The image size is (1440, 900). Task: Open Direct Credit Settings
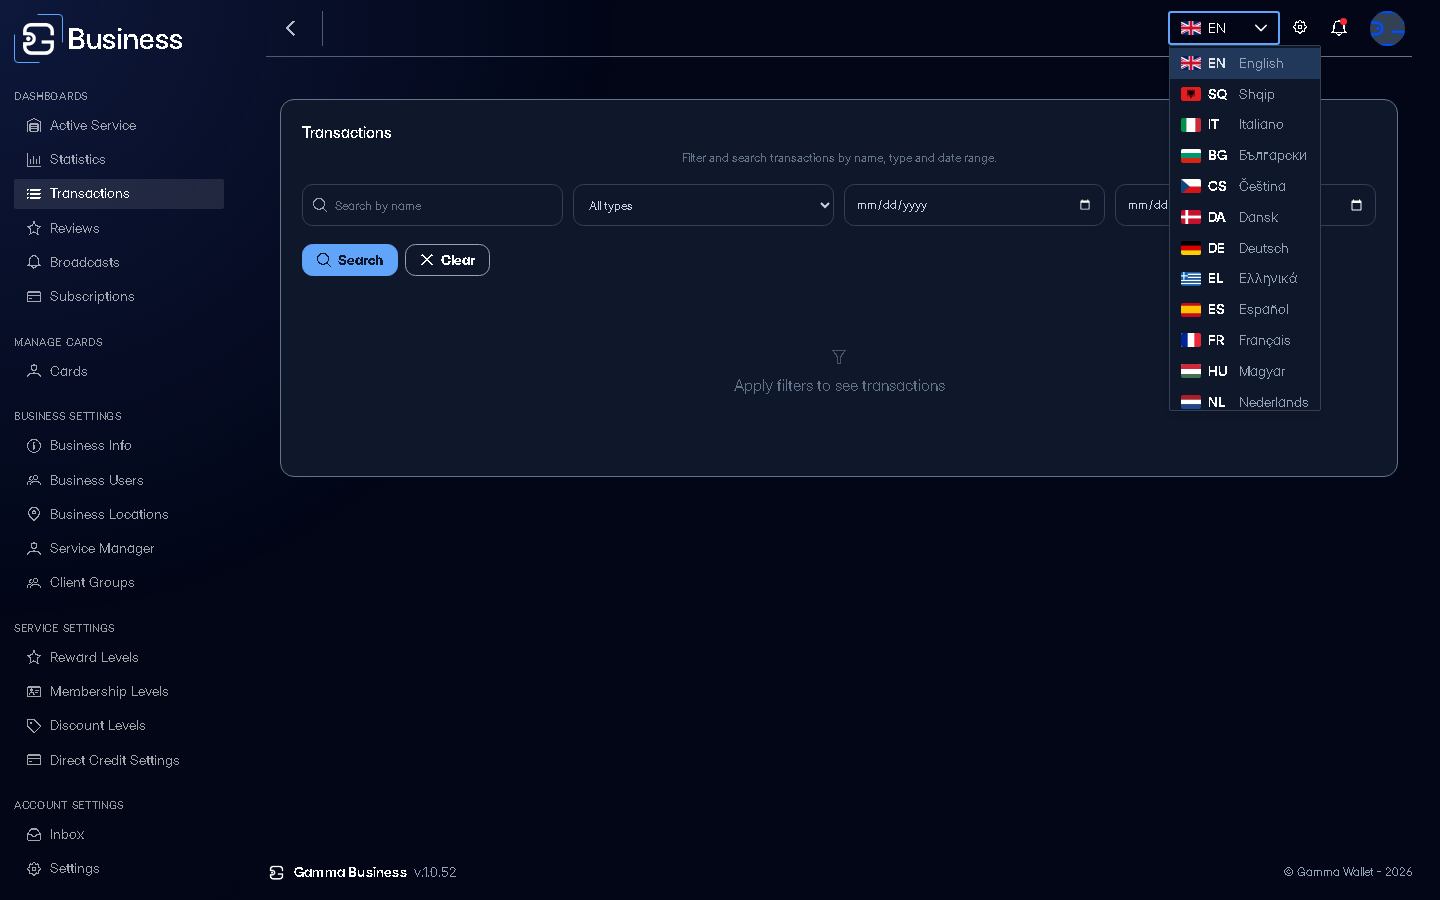click(x=119, y=760)
